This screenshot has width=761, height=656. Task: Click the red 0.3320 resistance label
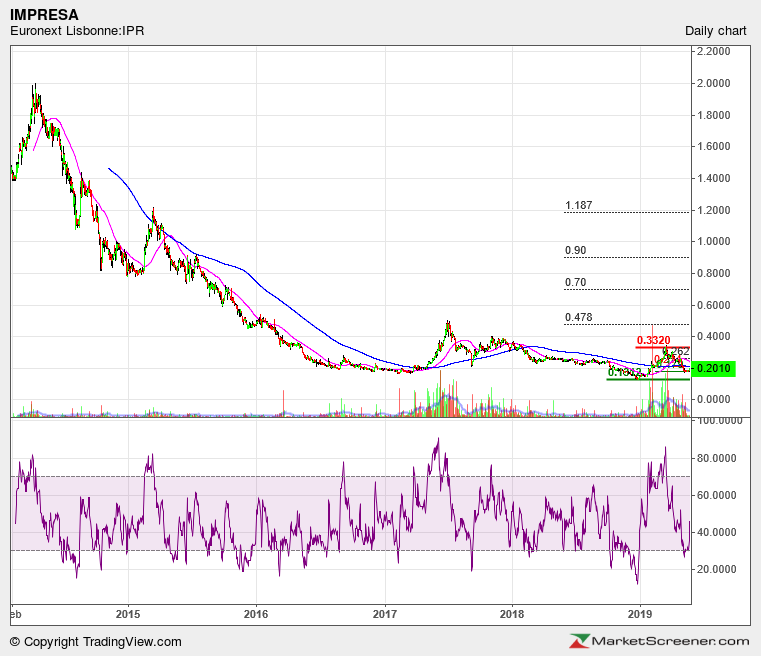click(x=654, y=340)
